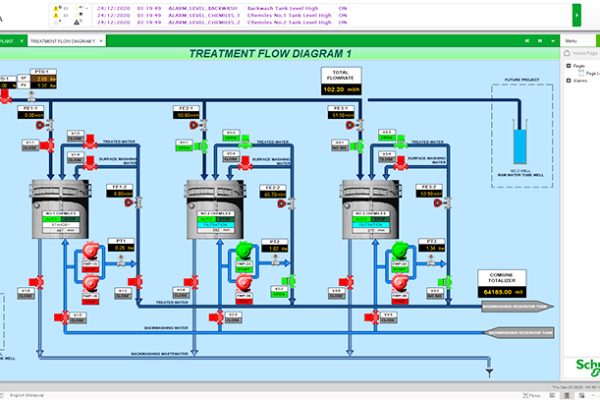Click flow meter symbol under FE3-1 readout
600x400 pixels.
pyautogui.click(x=355, y=125)
